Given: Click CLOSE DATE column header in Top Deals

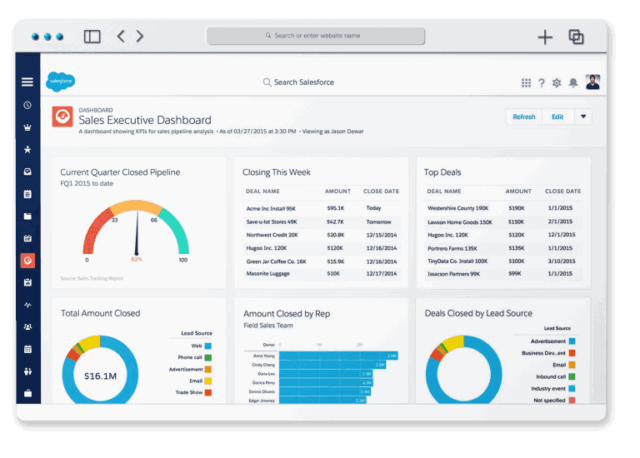Looking at the screenshot, I should tap(562, 191).
